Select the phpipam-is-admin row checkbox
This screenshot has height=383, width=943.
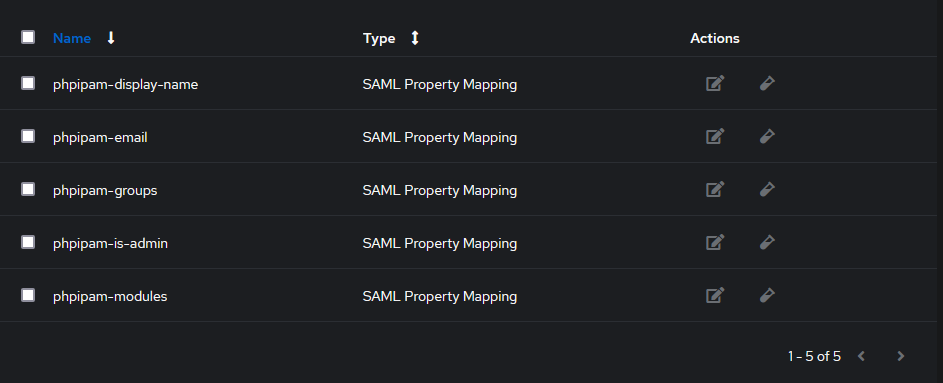[x=28, y=242]
